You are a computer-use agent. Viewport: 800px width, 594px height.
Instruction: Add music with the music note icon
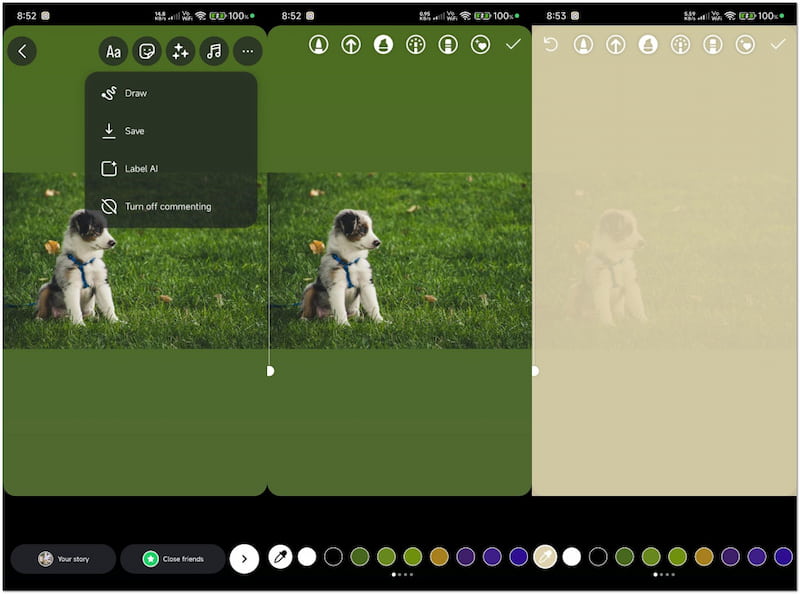click(x=214, y=52)
